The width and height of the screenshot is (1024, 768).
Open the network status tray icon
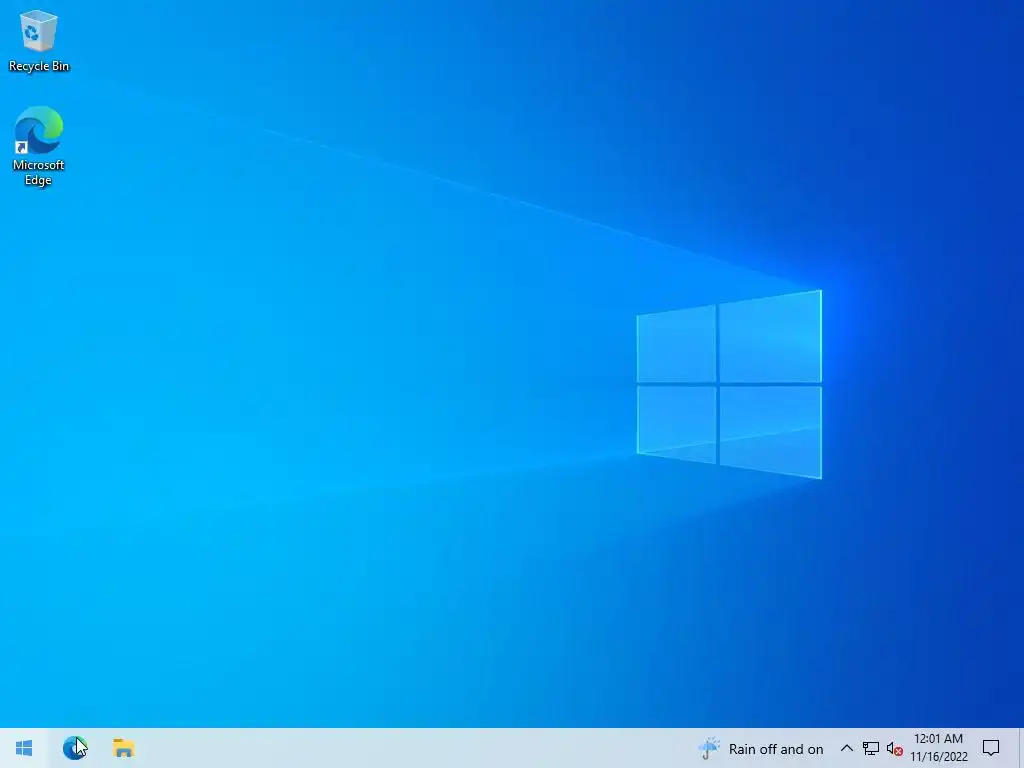[871, 748]
